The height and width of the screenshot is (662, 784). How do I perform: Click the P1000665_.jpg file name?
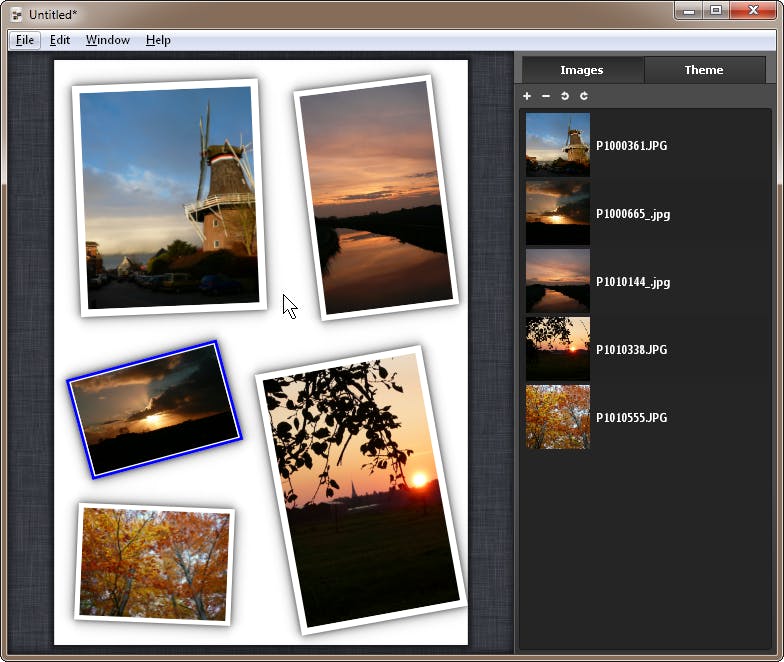tap(633, 214)
